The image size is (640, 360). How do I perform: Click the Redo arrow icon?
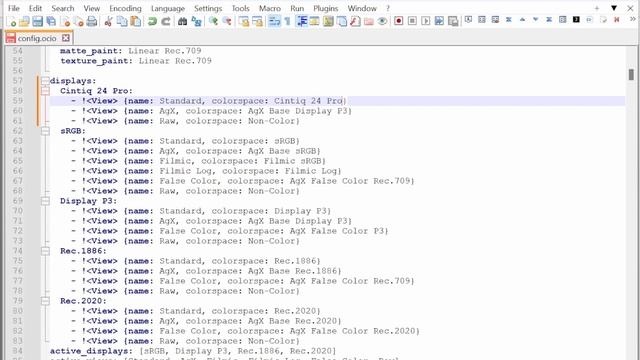click(x=166, y=21)
